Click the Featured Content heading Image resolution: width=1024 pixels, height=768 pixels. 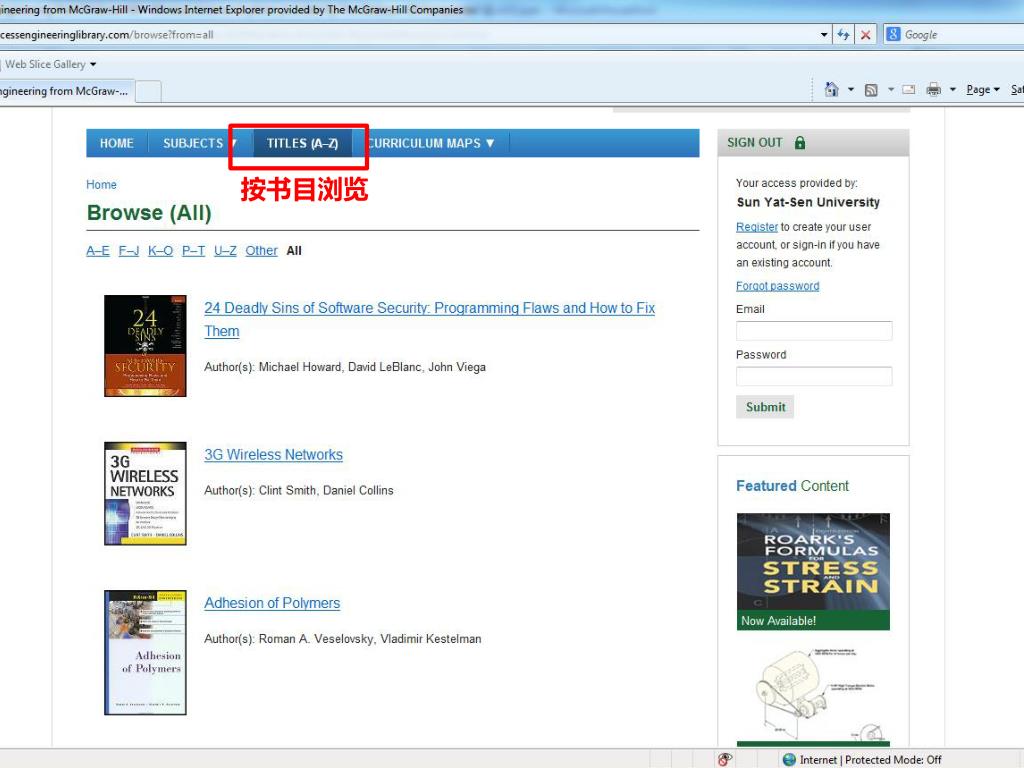[792, 486]
